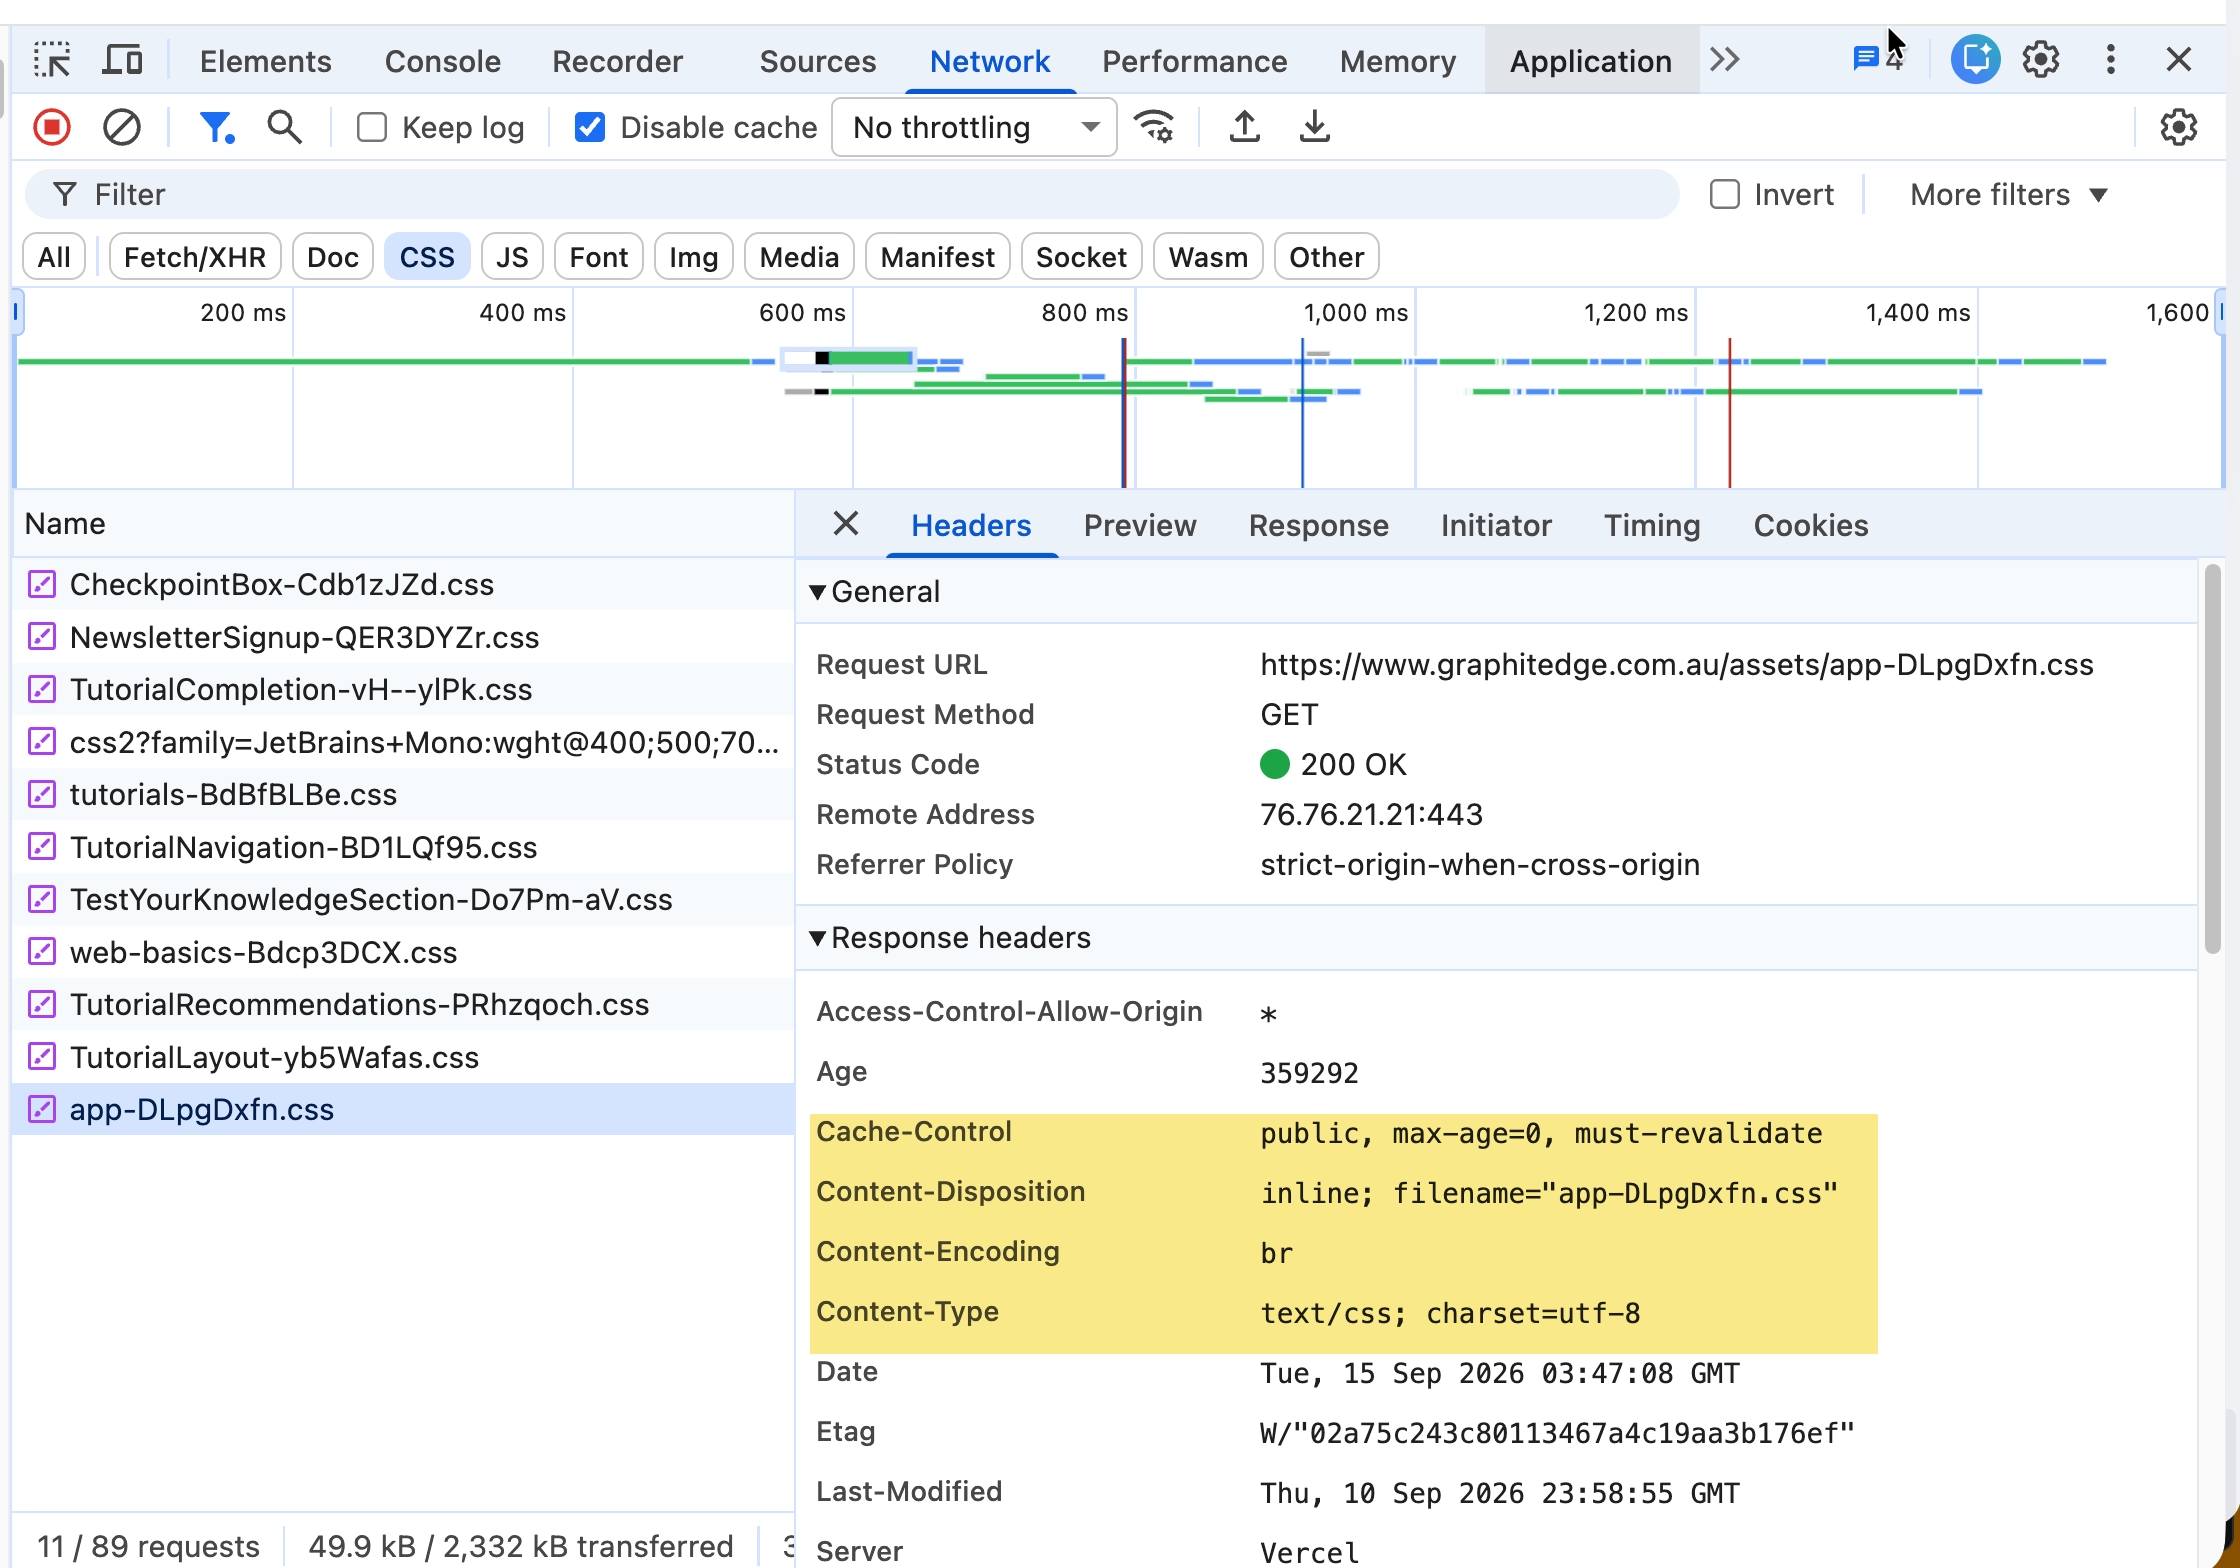Clear the network log
This screenshot has width=2240, height=1568.
coord(122,127)
